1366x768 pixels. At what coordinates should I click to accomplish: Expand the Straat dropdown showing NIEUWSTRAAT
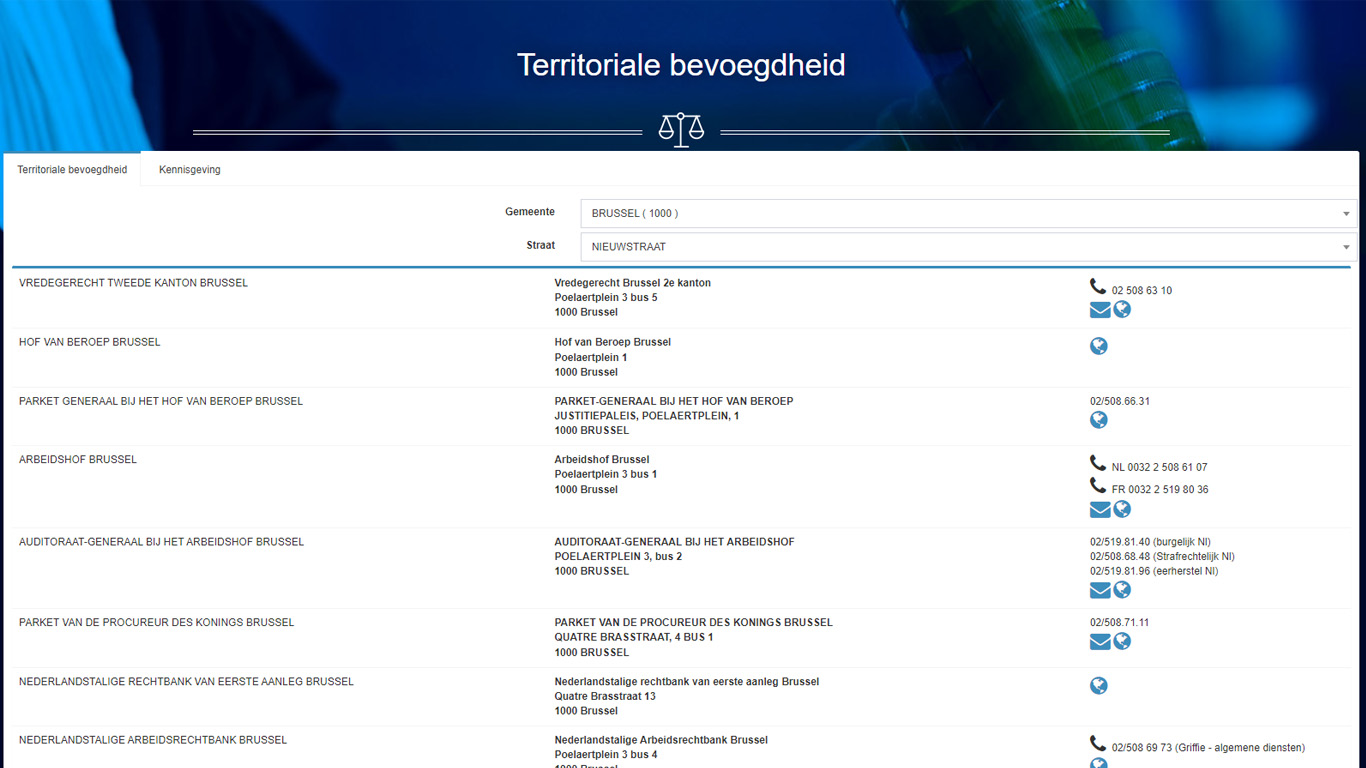click(x=968, y=247)
